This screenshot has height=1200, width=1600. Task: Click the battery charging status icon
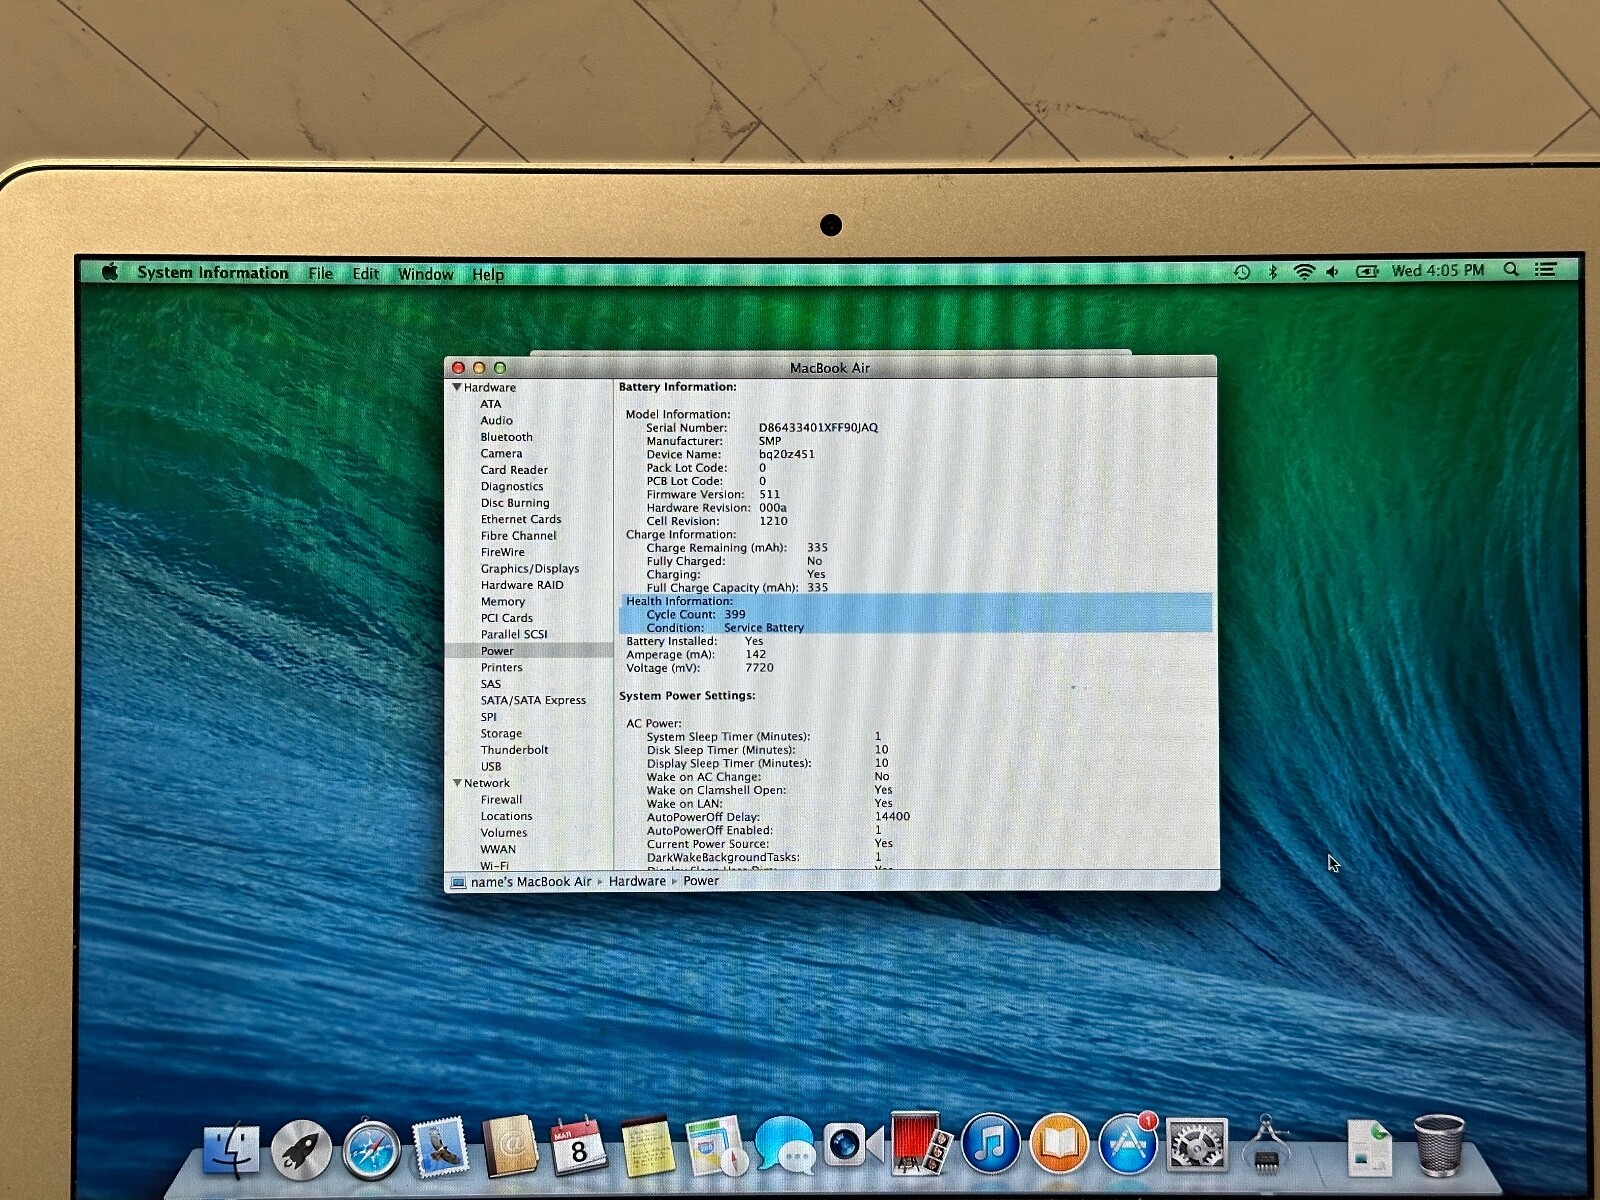[x=1367, y=271]
